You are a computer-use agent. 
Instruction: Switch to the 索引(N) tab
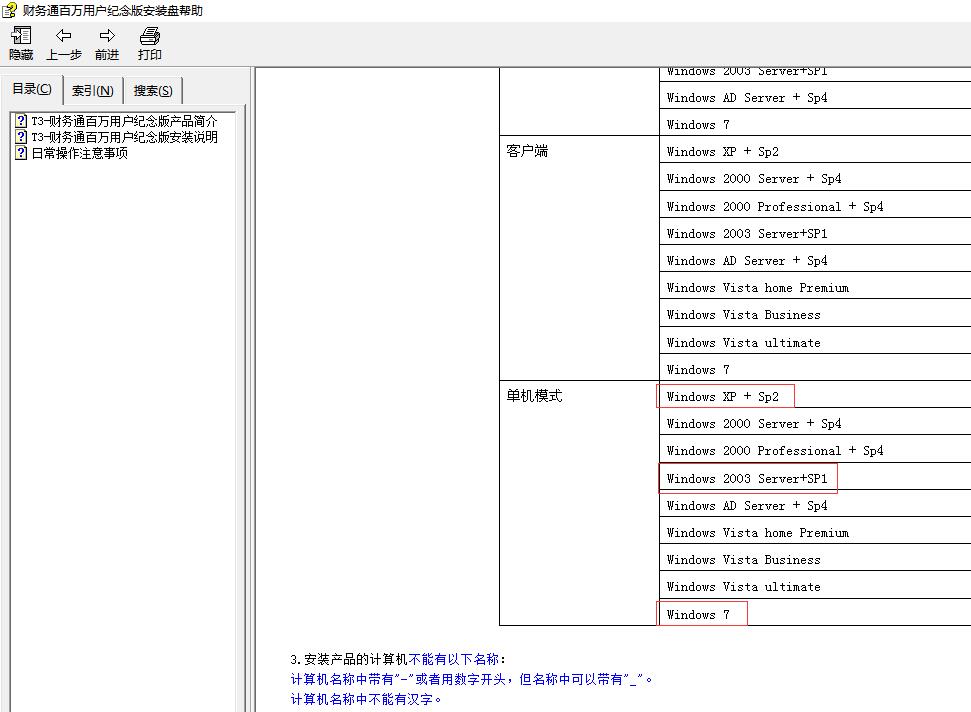pos(93,90)
